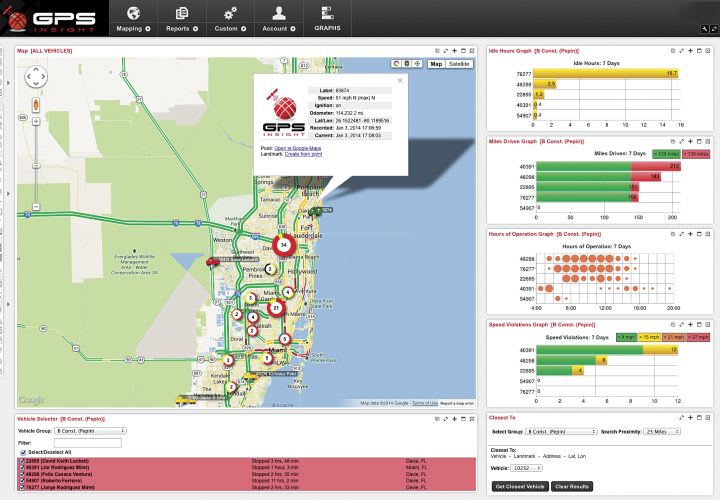720x500 pixels.
Task: Toggle checkbox for 54907 Roberto Ferreira
Action: 22,481
